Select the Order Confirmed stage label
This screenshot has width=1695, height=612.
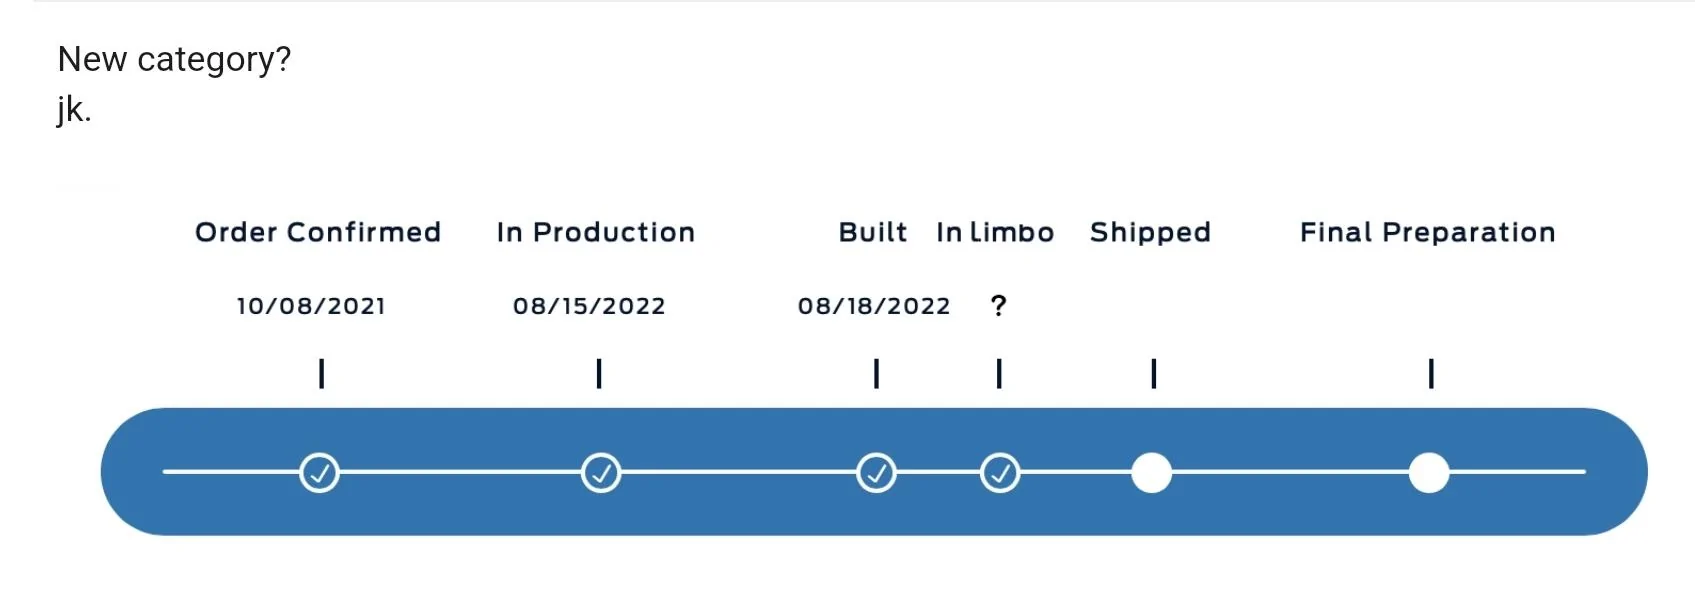point(318,232)
